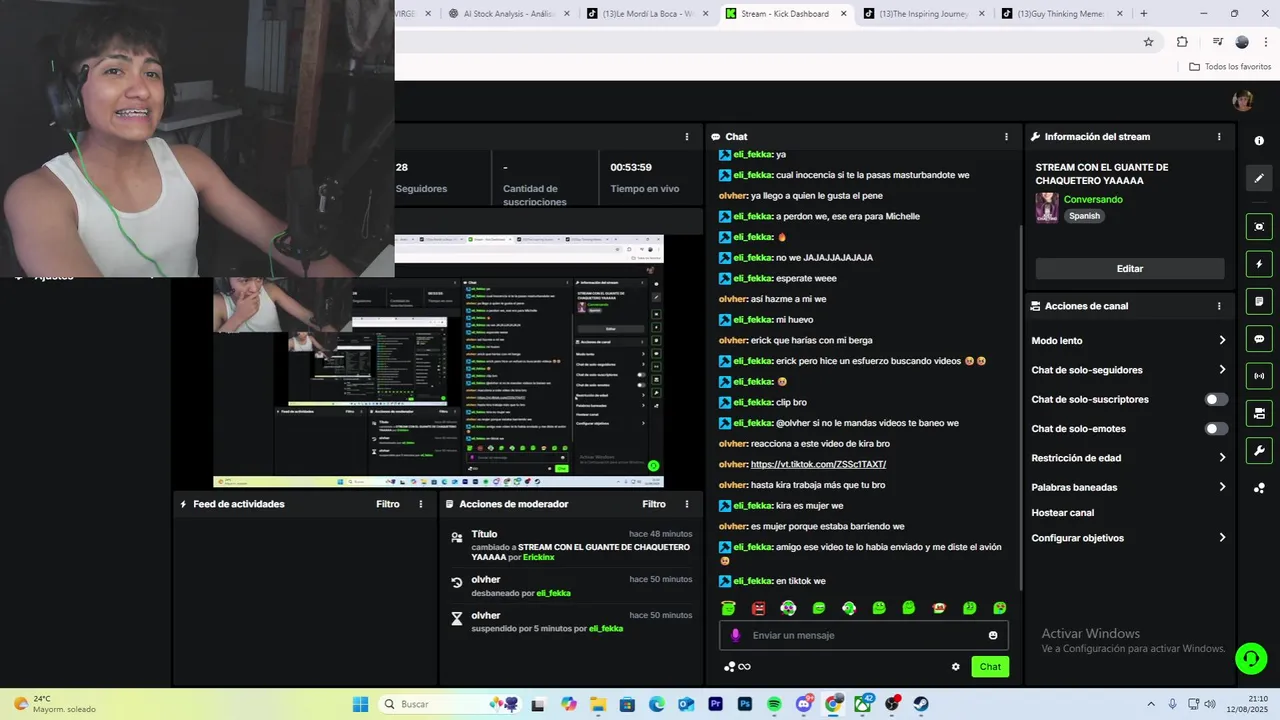The image size is (1280, 720).
Task: Click the 00:53:59 Tiempo en vivo value
Action: point(631,167)
